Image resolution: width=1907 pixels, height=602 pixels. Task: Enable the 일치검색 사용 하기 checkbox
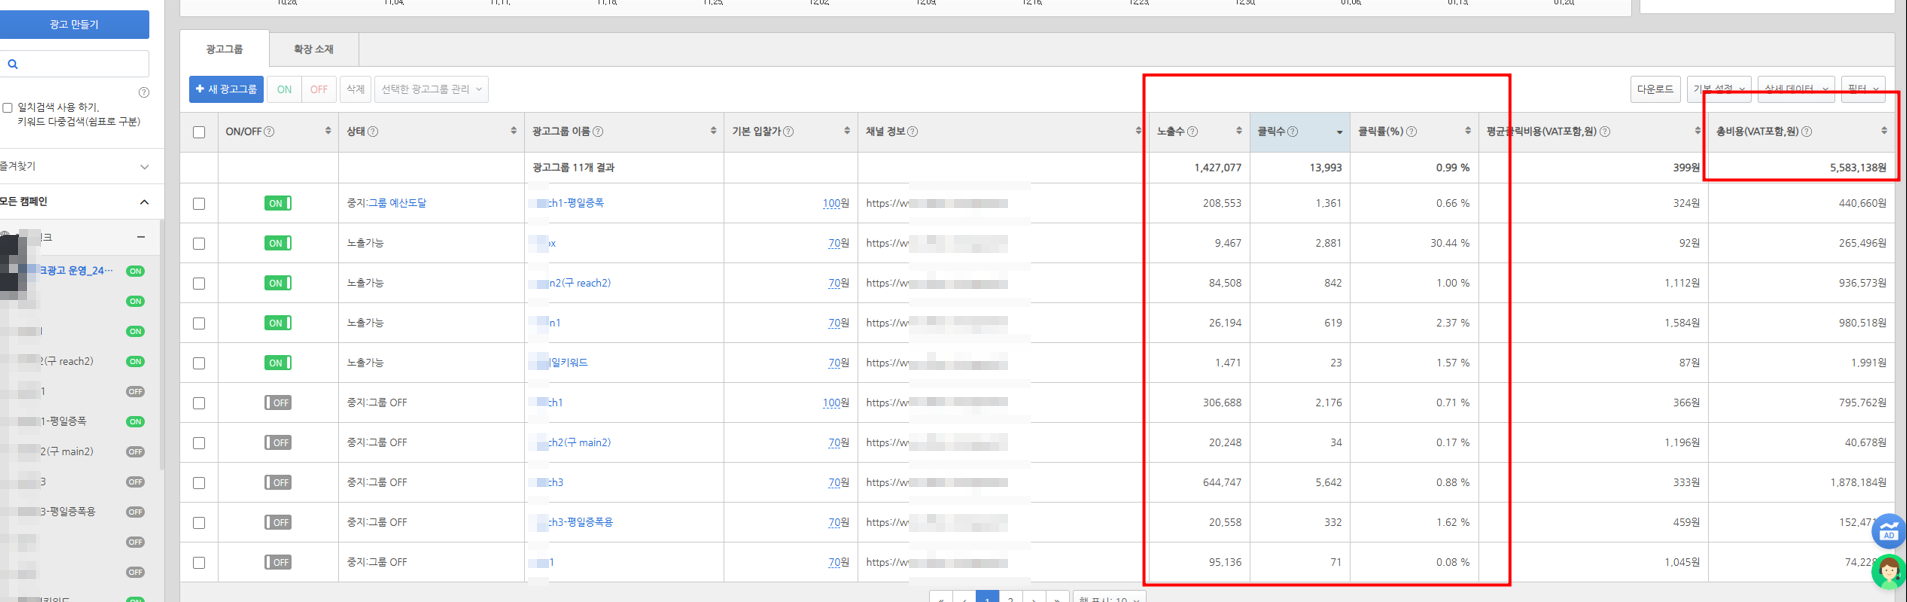tap(8, 108)
